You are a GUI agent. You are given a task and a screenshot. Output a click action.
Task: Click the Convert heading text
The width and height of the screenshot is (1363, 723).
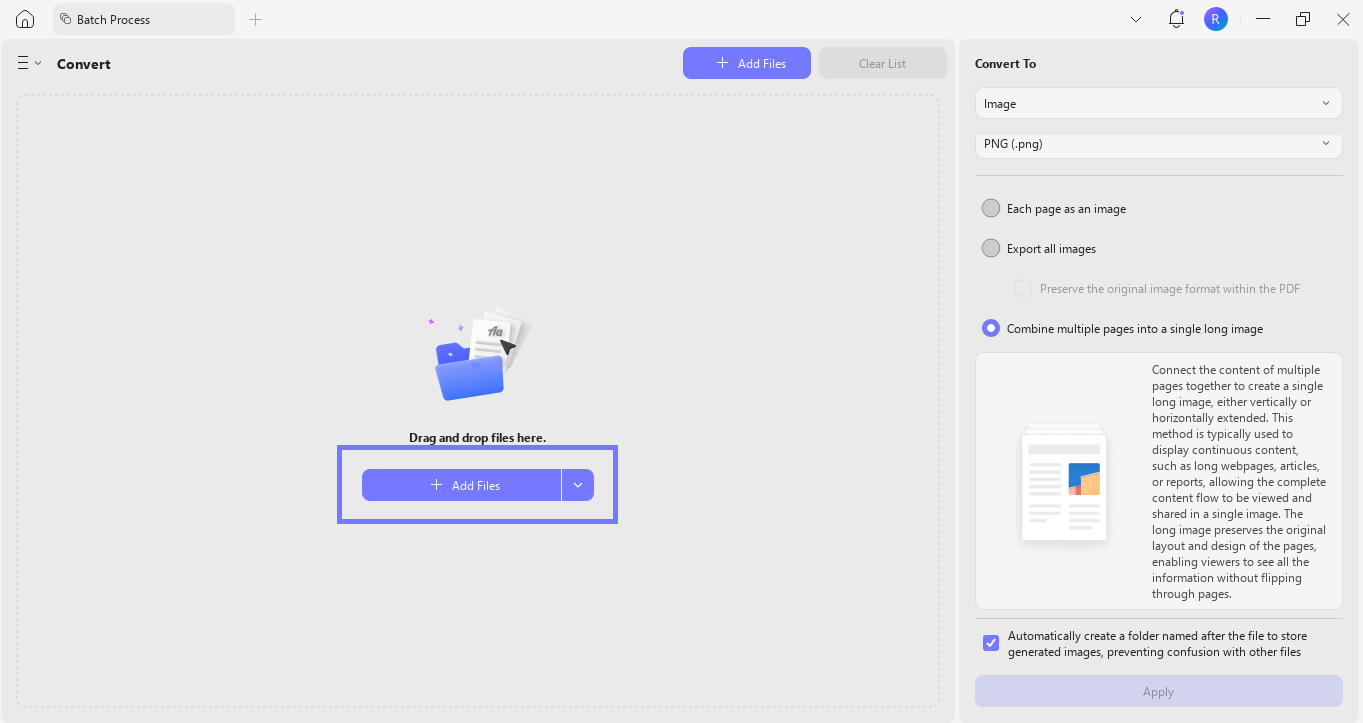(84, 64)
